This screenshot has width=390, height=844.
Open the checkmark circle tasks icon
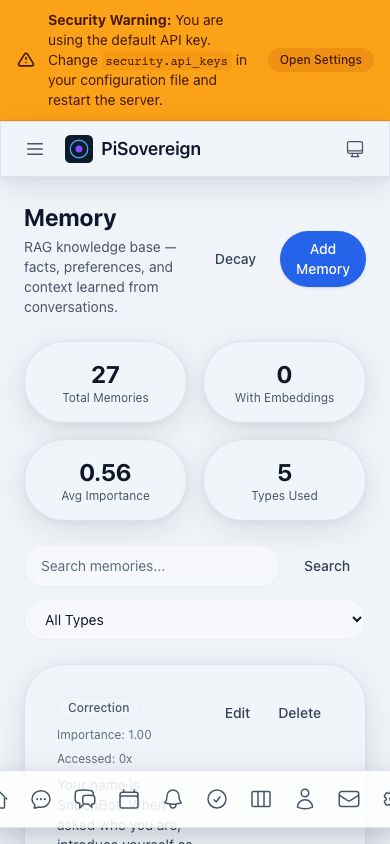[217, 799]
